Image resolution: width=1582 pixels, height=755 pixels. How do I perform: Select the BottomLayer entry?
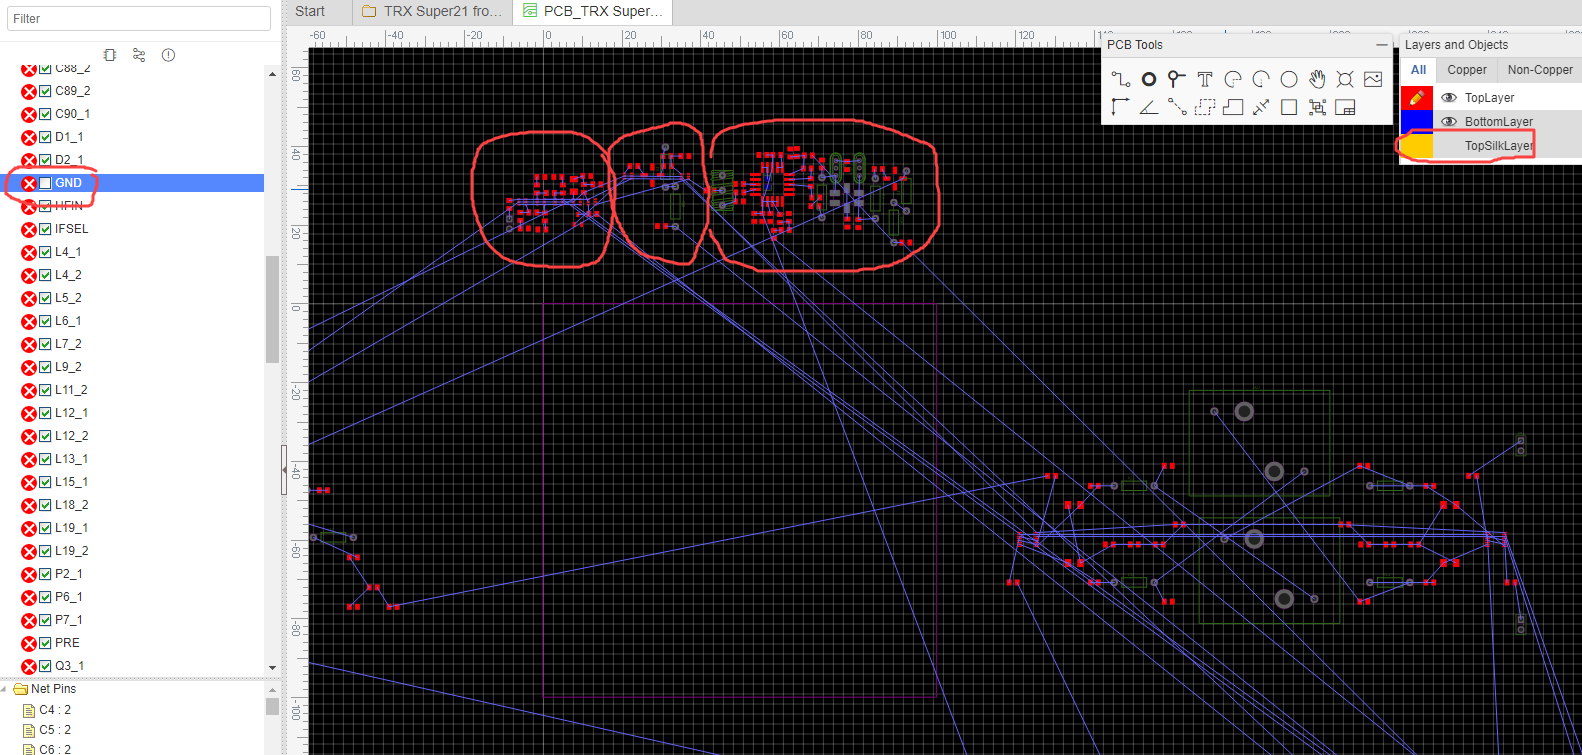click(1498, 122)
